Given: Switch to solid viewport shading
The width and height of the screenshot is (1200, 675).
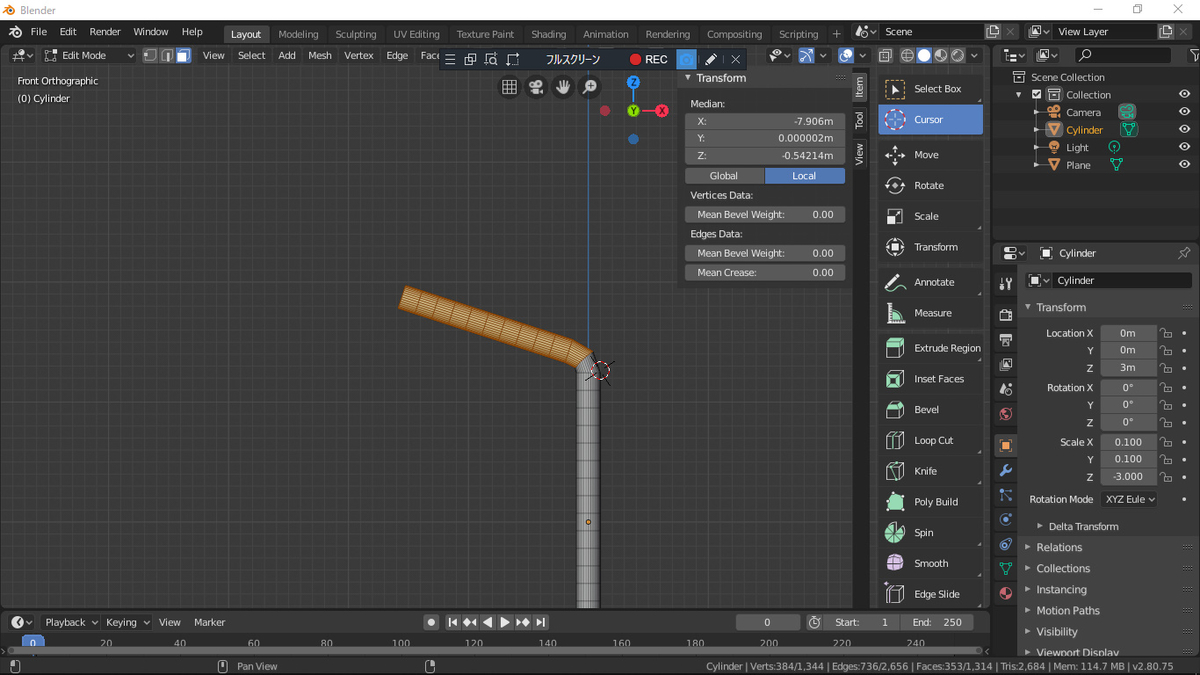Looking at the screenshot, I should tap(924, 56).
